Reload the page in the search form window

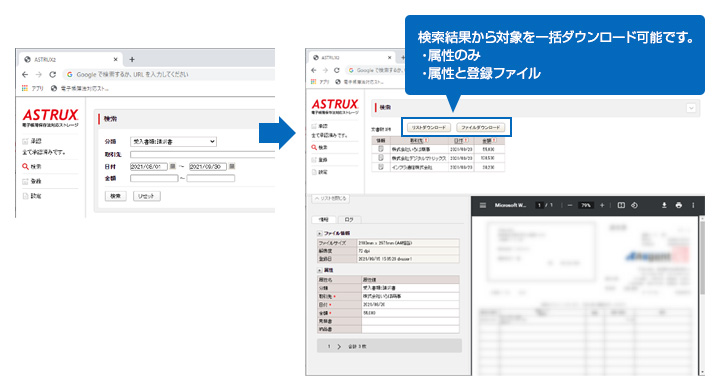[53, 74]
